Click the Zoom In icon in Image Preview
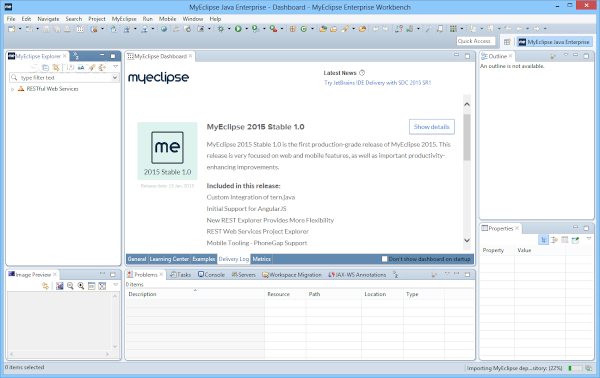The image size is (600, 378). [81, 285]
